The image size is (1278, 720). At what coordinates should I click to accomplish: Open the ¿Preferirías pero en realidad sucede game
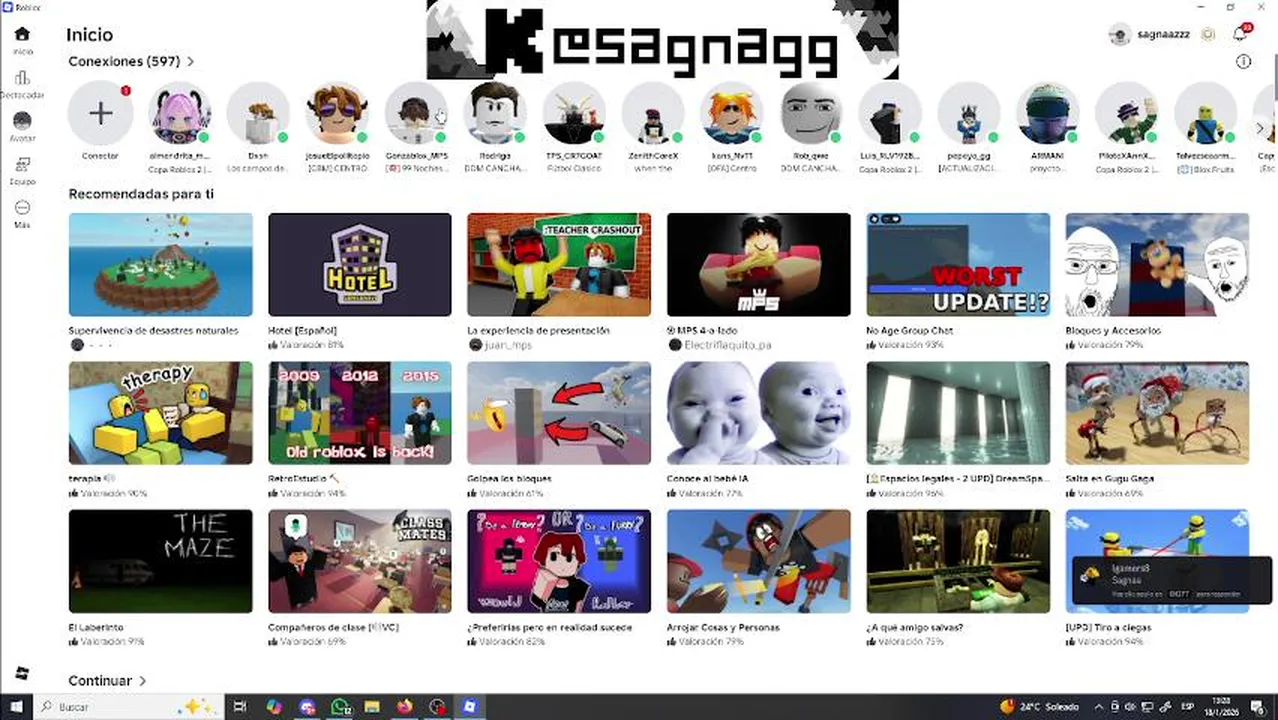[559, 561]
